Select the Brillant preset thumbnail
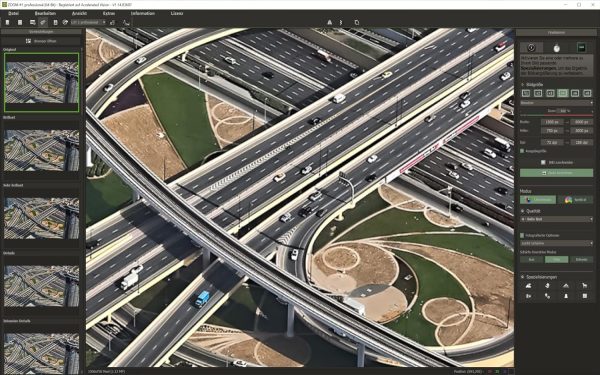 click(41, 150)
